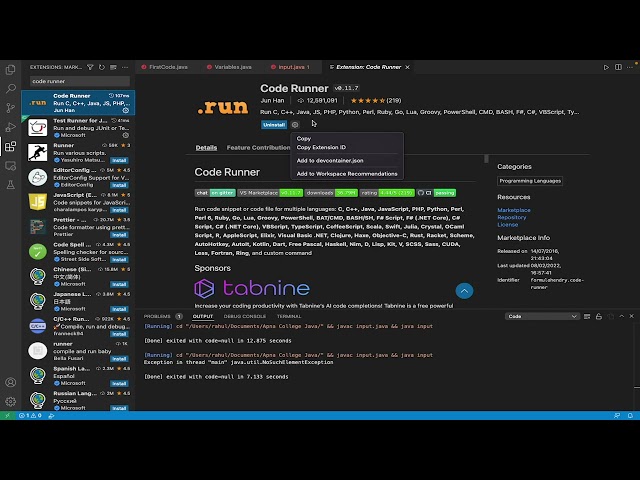Screen dimensions: 640x480
Task: Refresh the extensions list
Action: (102, 67)
